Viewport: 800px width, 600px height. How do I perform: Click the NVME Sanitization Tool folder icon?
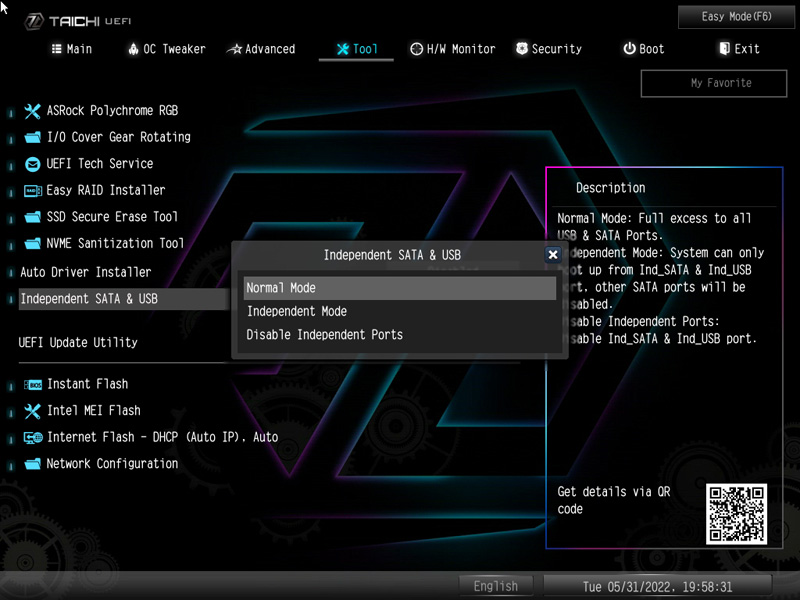33,244
